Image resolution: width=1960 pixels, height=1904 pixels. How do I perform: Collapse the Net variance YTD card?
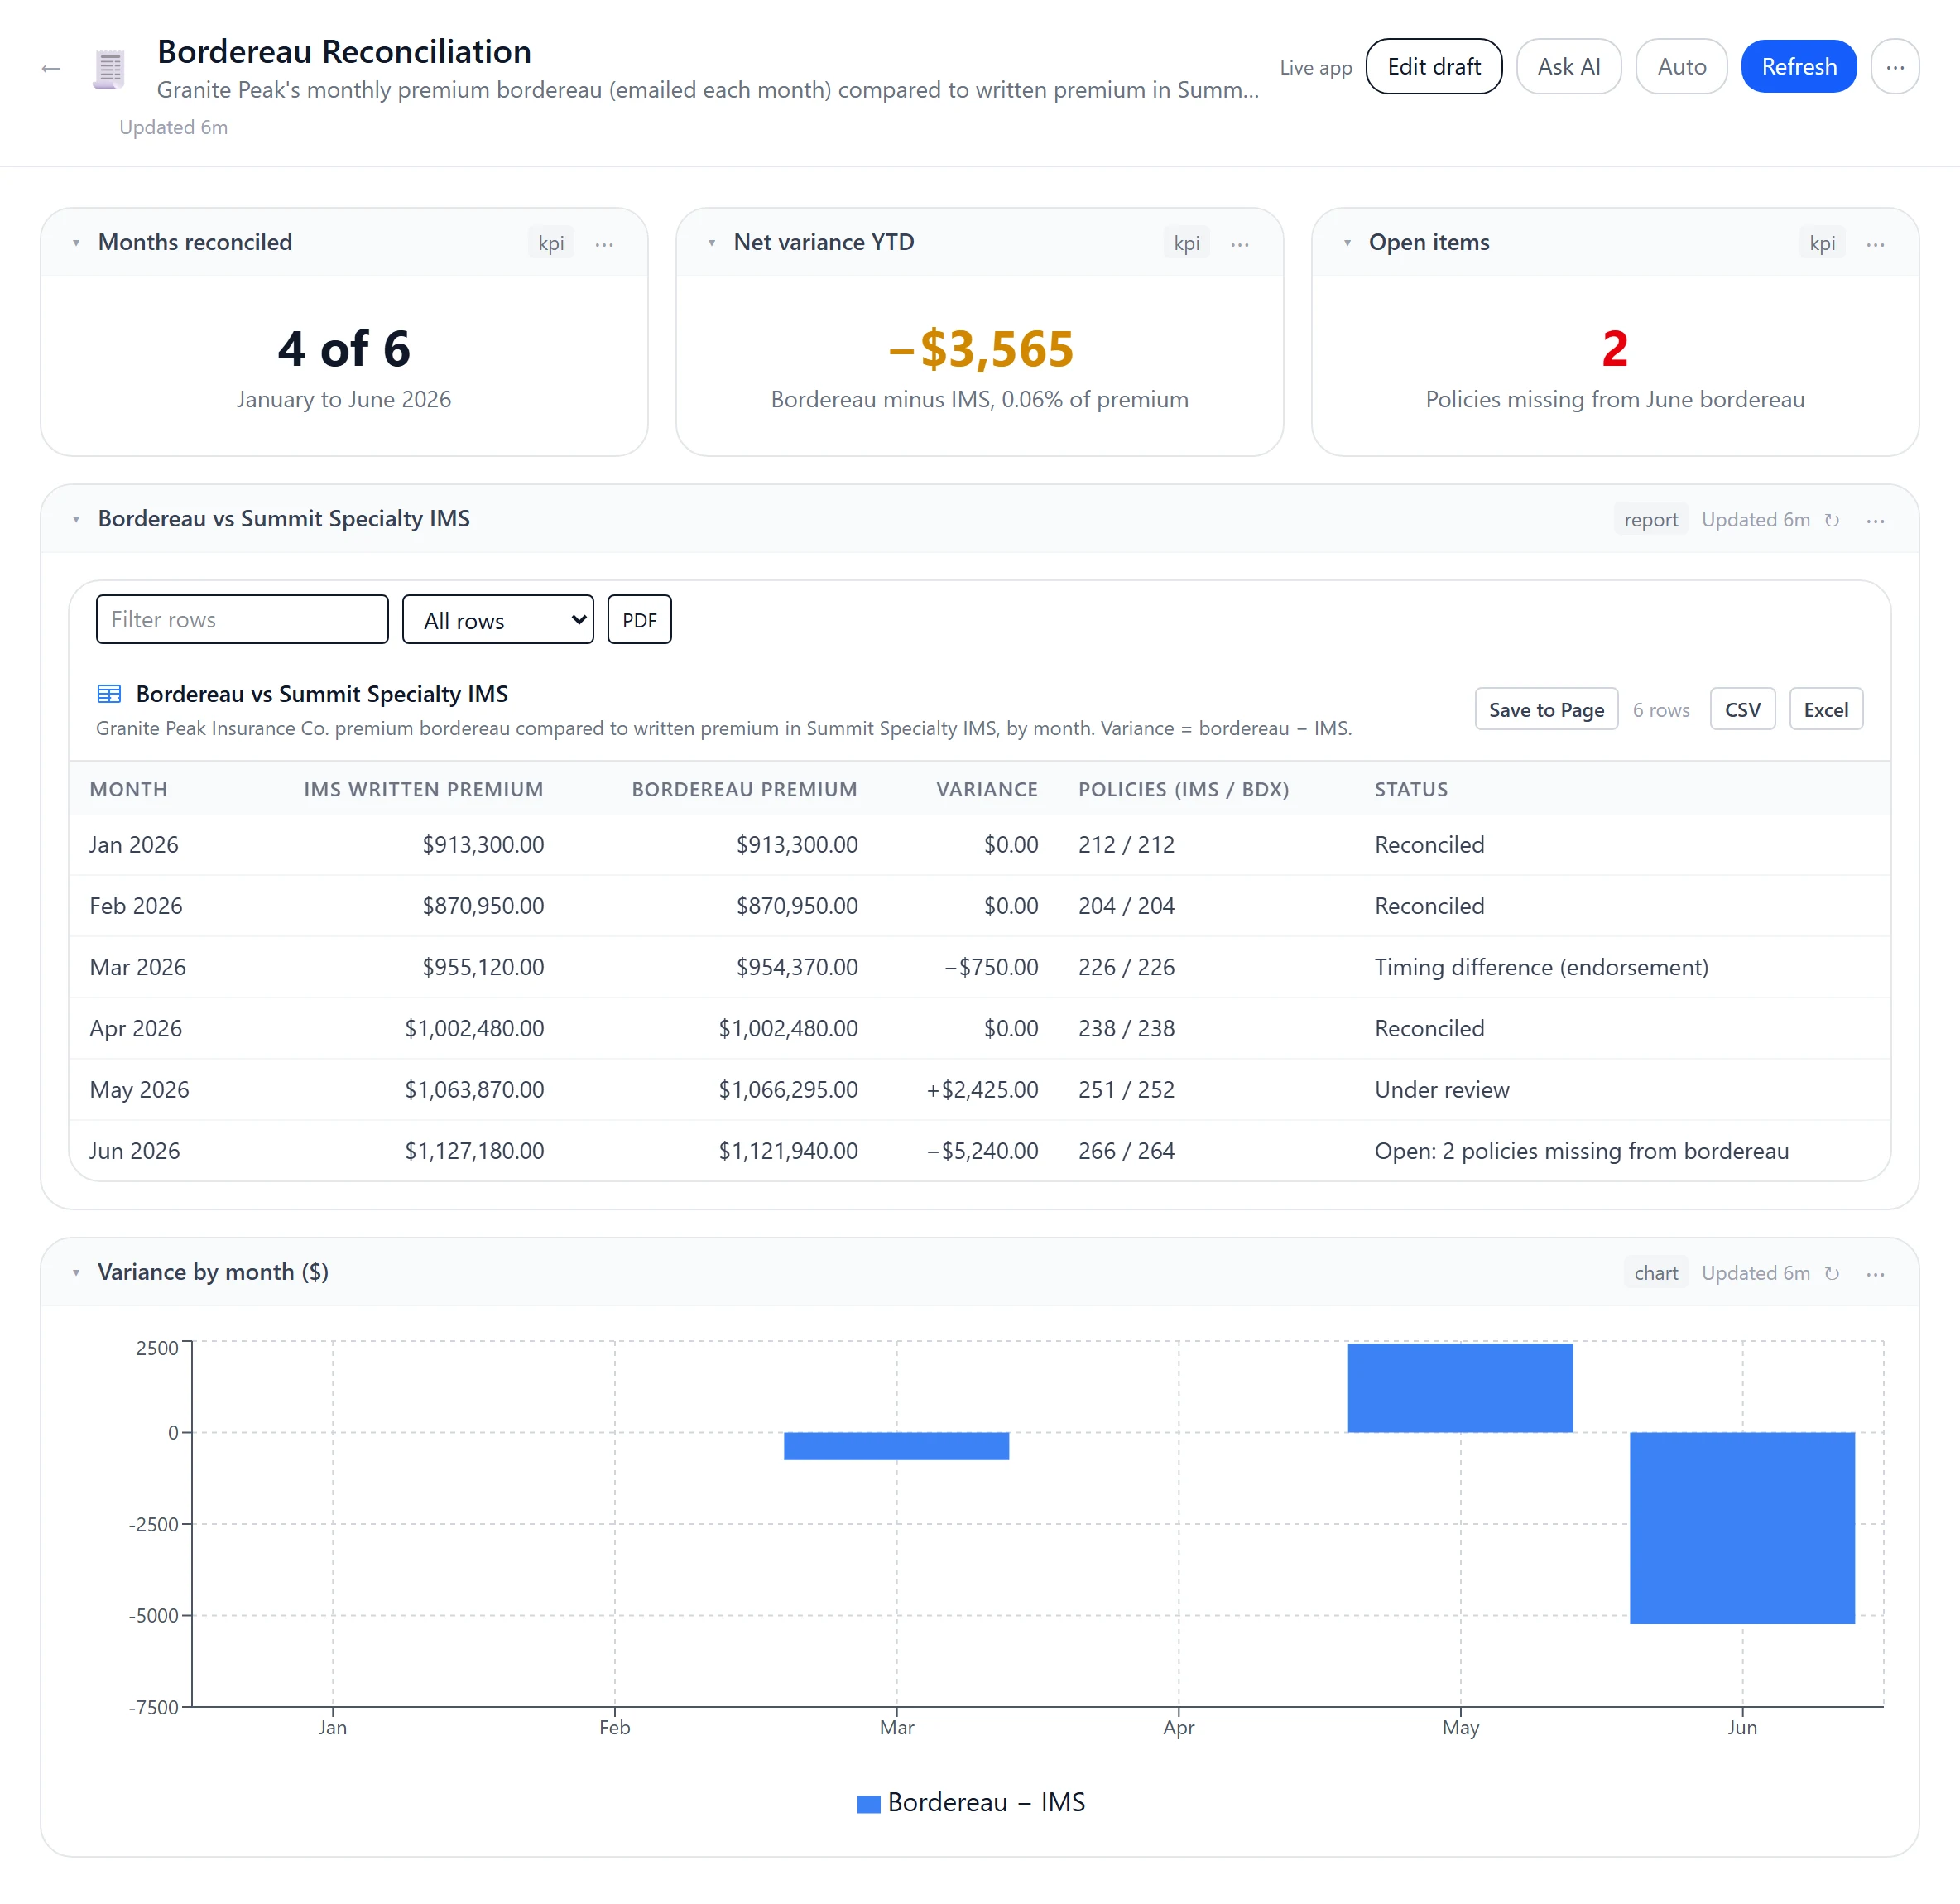click(711, 243)
